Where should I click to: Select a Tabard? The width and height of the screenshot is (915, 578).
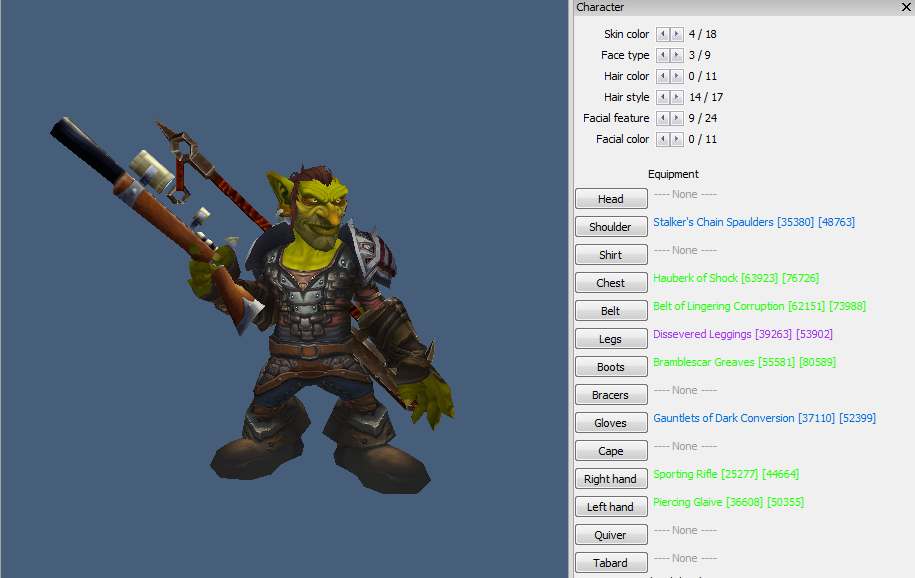pos(611,563)
